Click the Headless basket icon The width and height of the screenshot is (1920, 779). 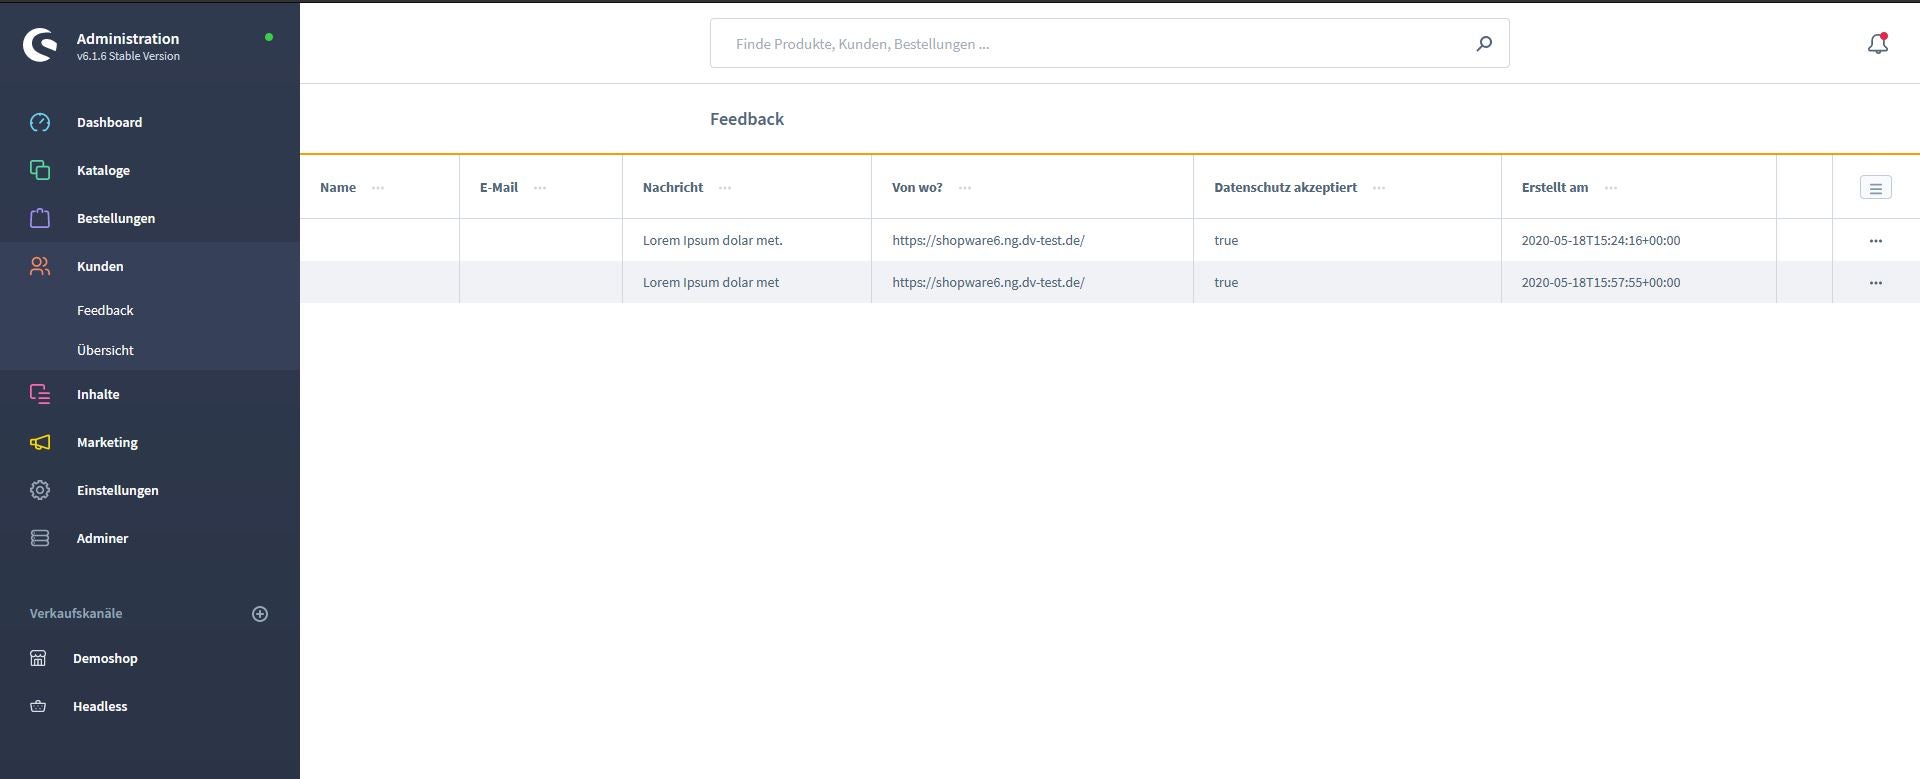(38, 706)
